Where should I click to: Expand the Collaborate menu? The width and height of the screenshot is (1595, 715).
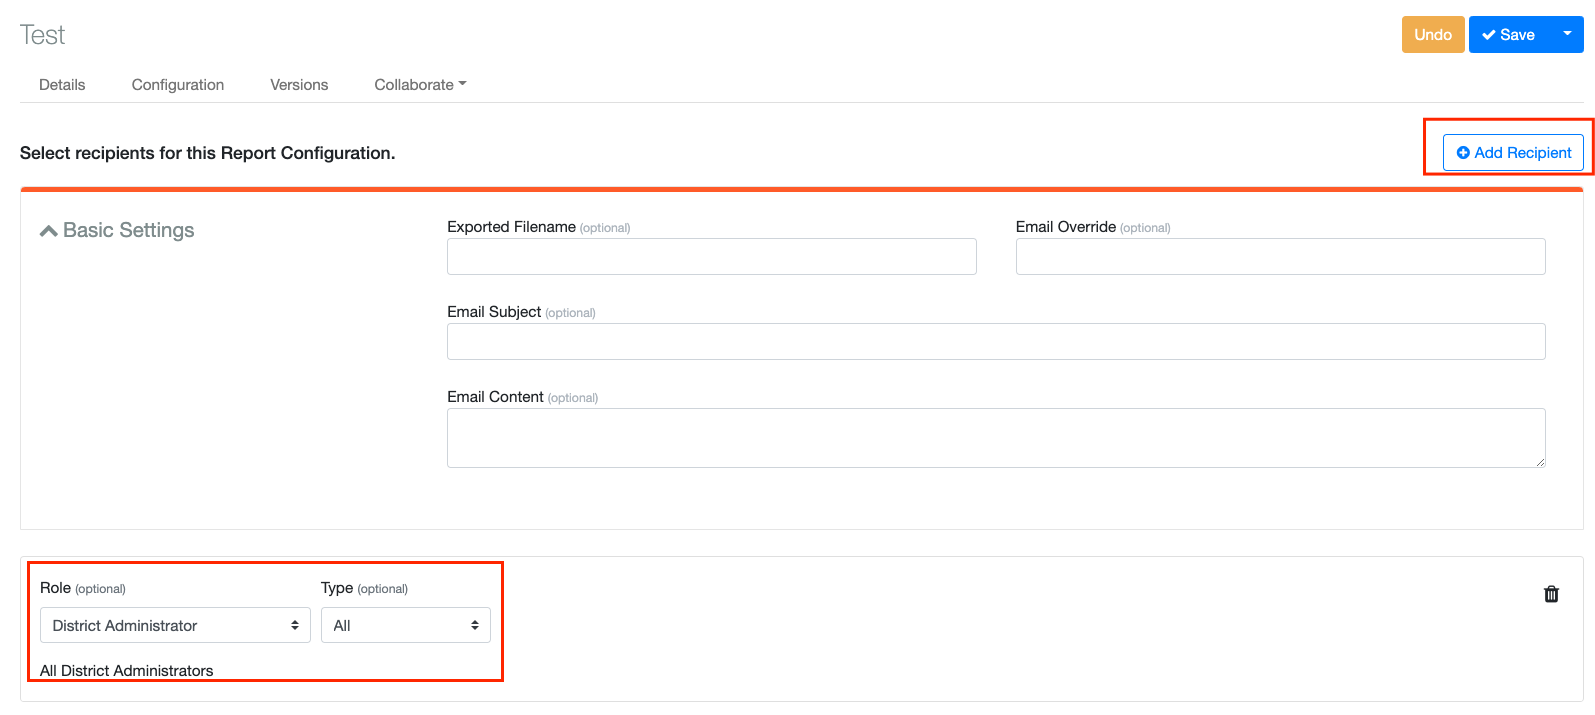click(420, 85)
